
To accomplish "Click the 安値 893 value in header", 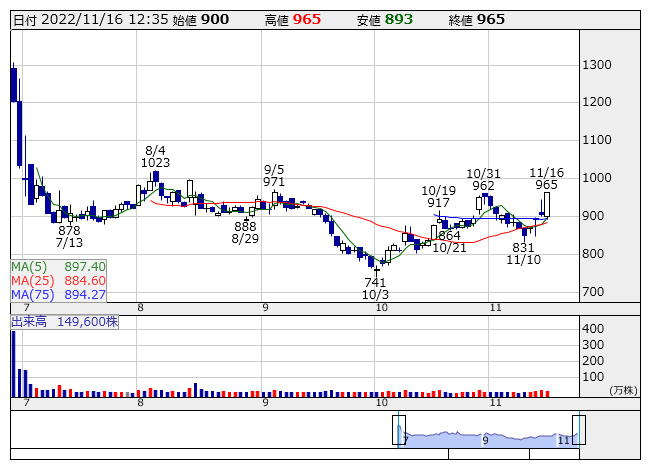I will pos(398,20).
